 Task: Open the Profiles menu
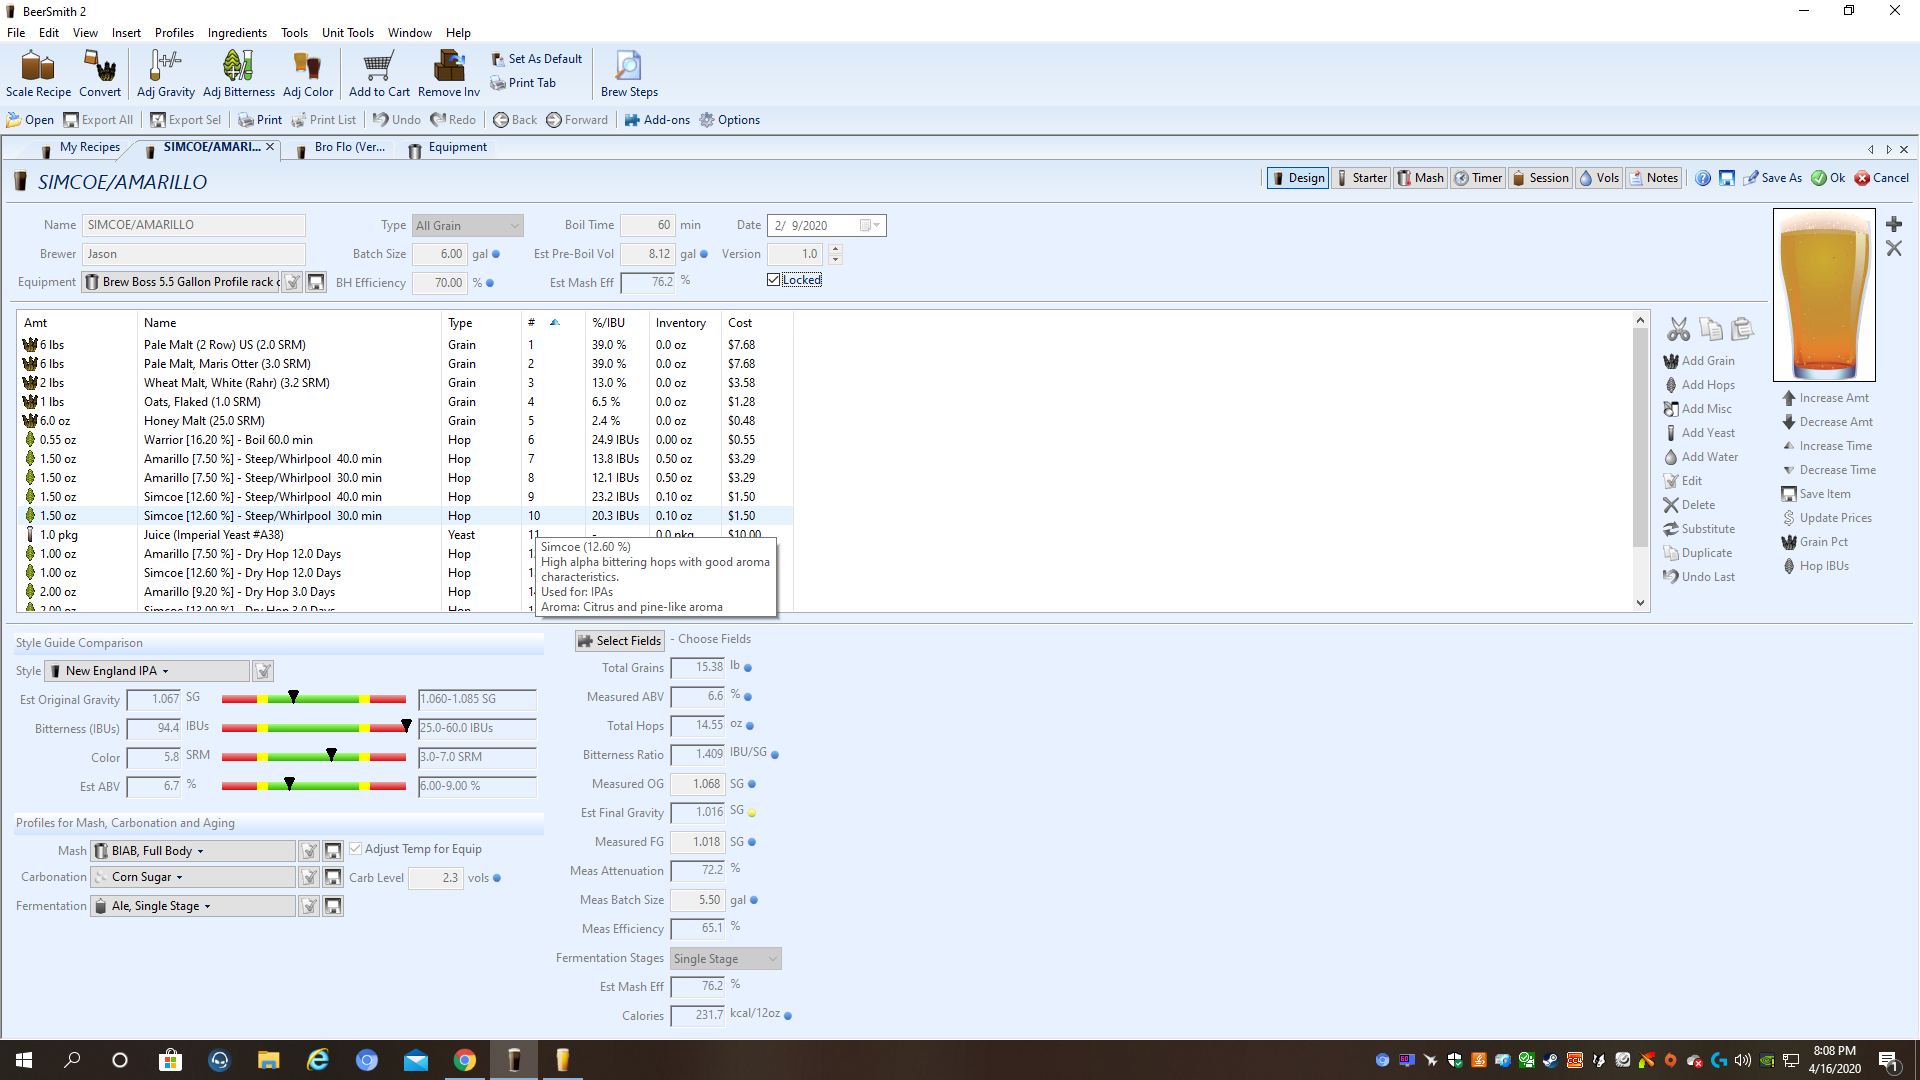(x=174, y=33)
